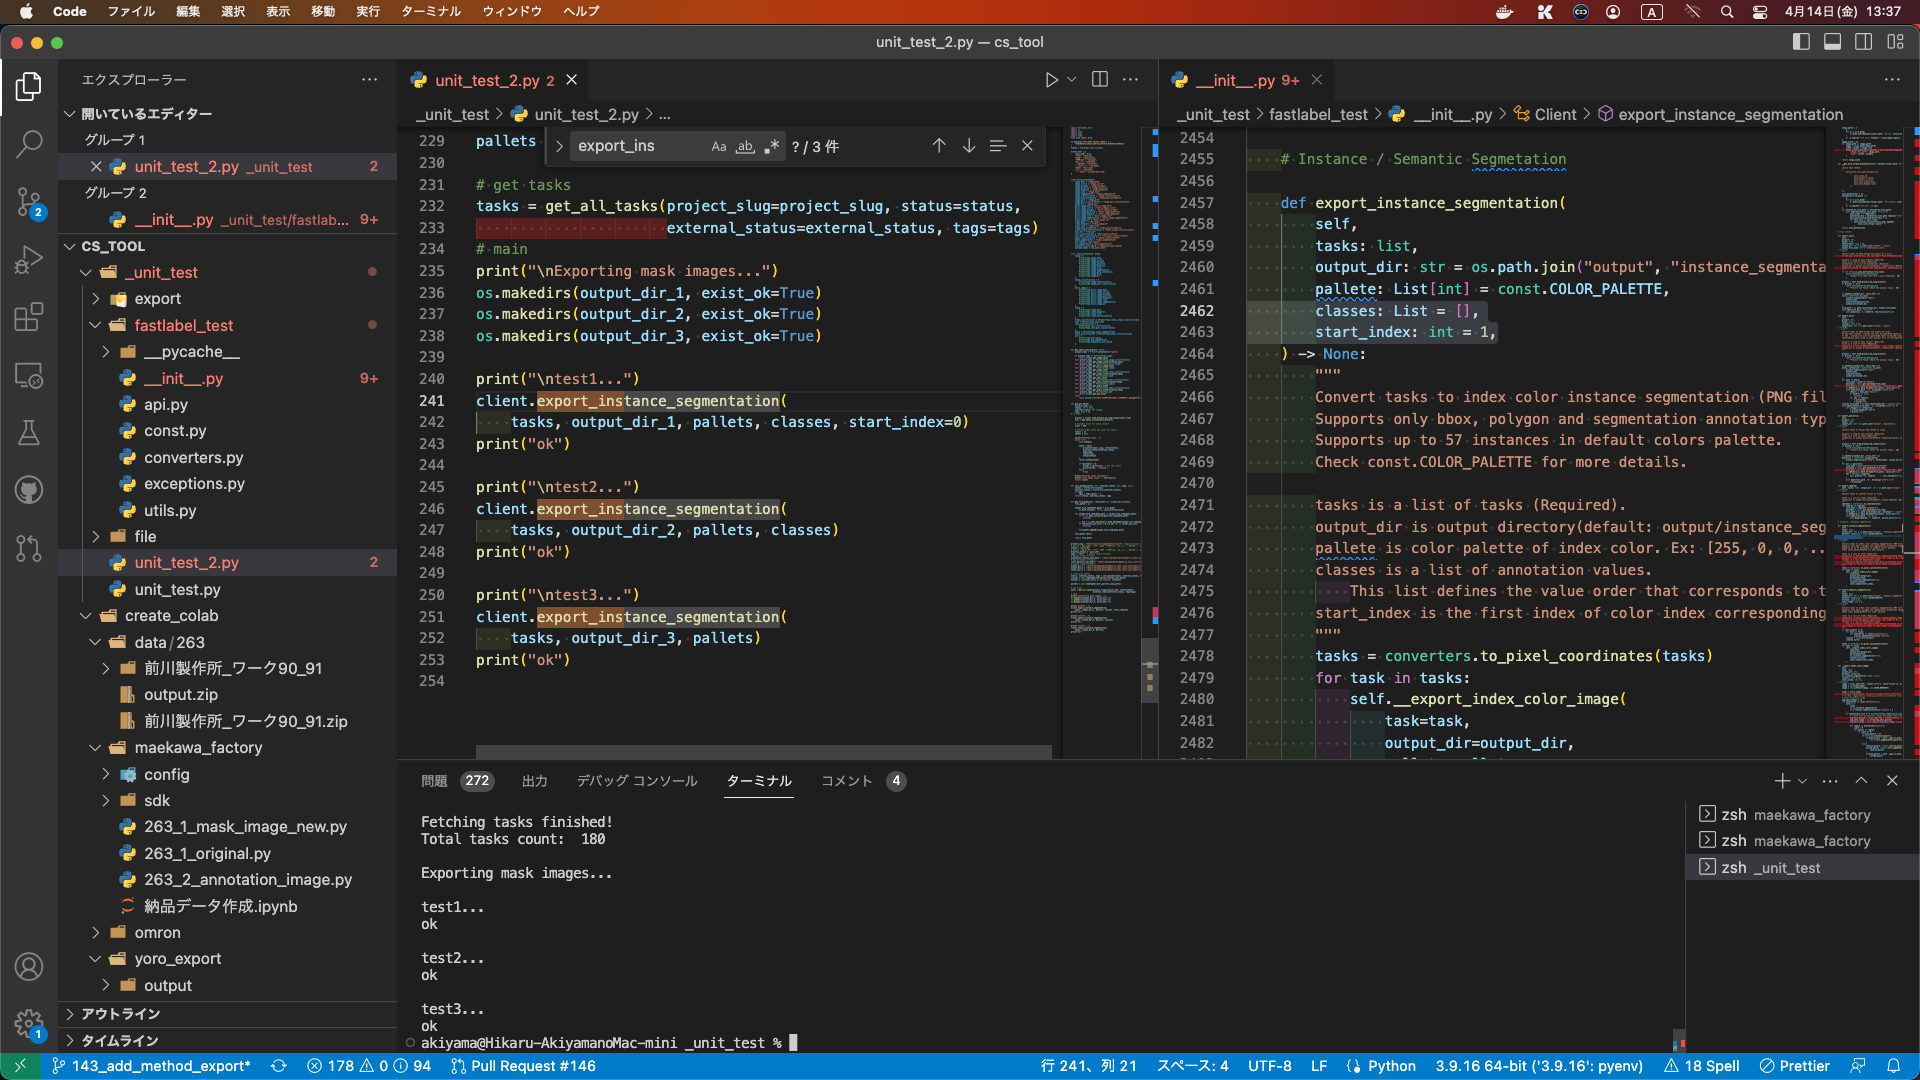This screenshot has width=1920, height=1080.
Task: Click the 143_add_method_export branch indicator
Action: tap(151, 1066)
